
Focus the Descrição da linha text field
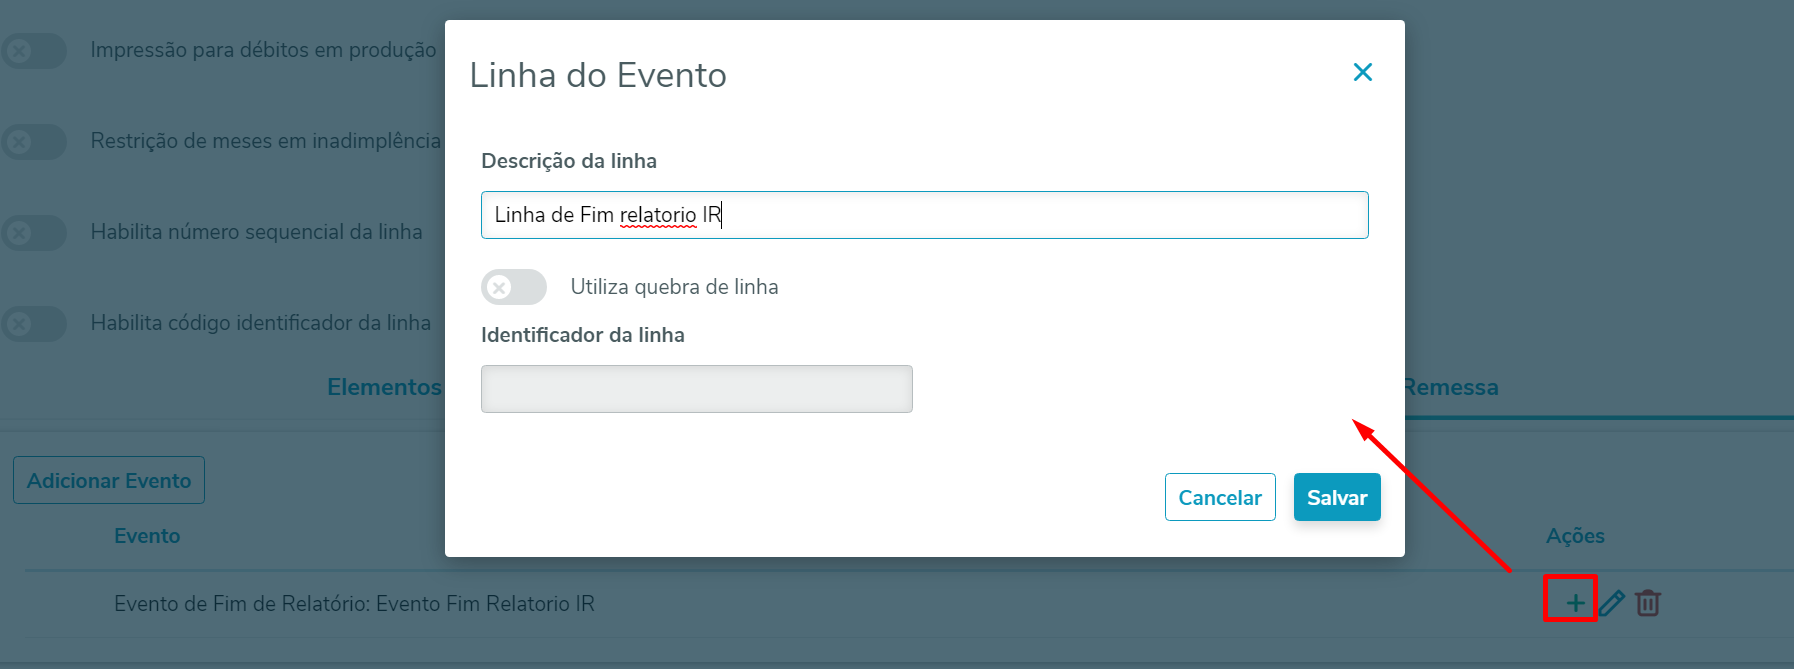coord(924,215)
